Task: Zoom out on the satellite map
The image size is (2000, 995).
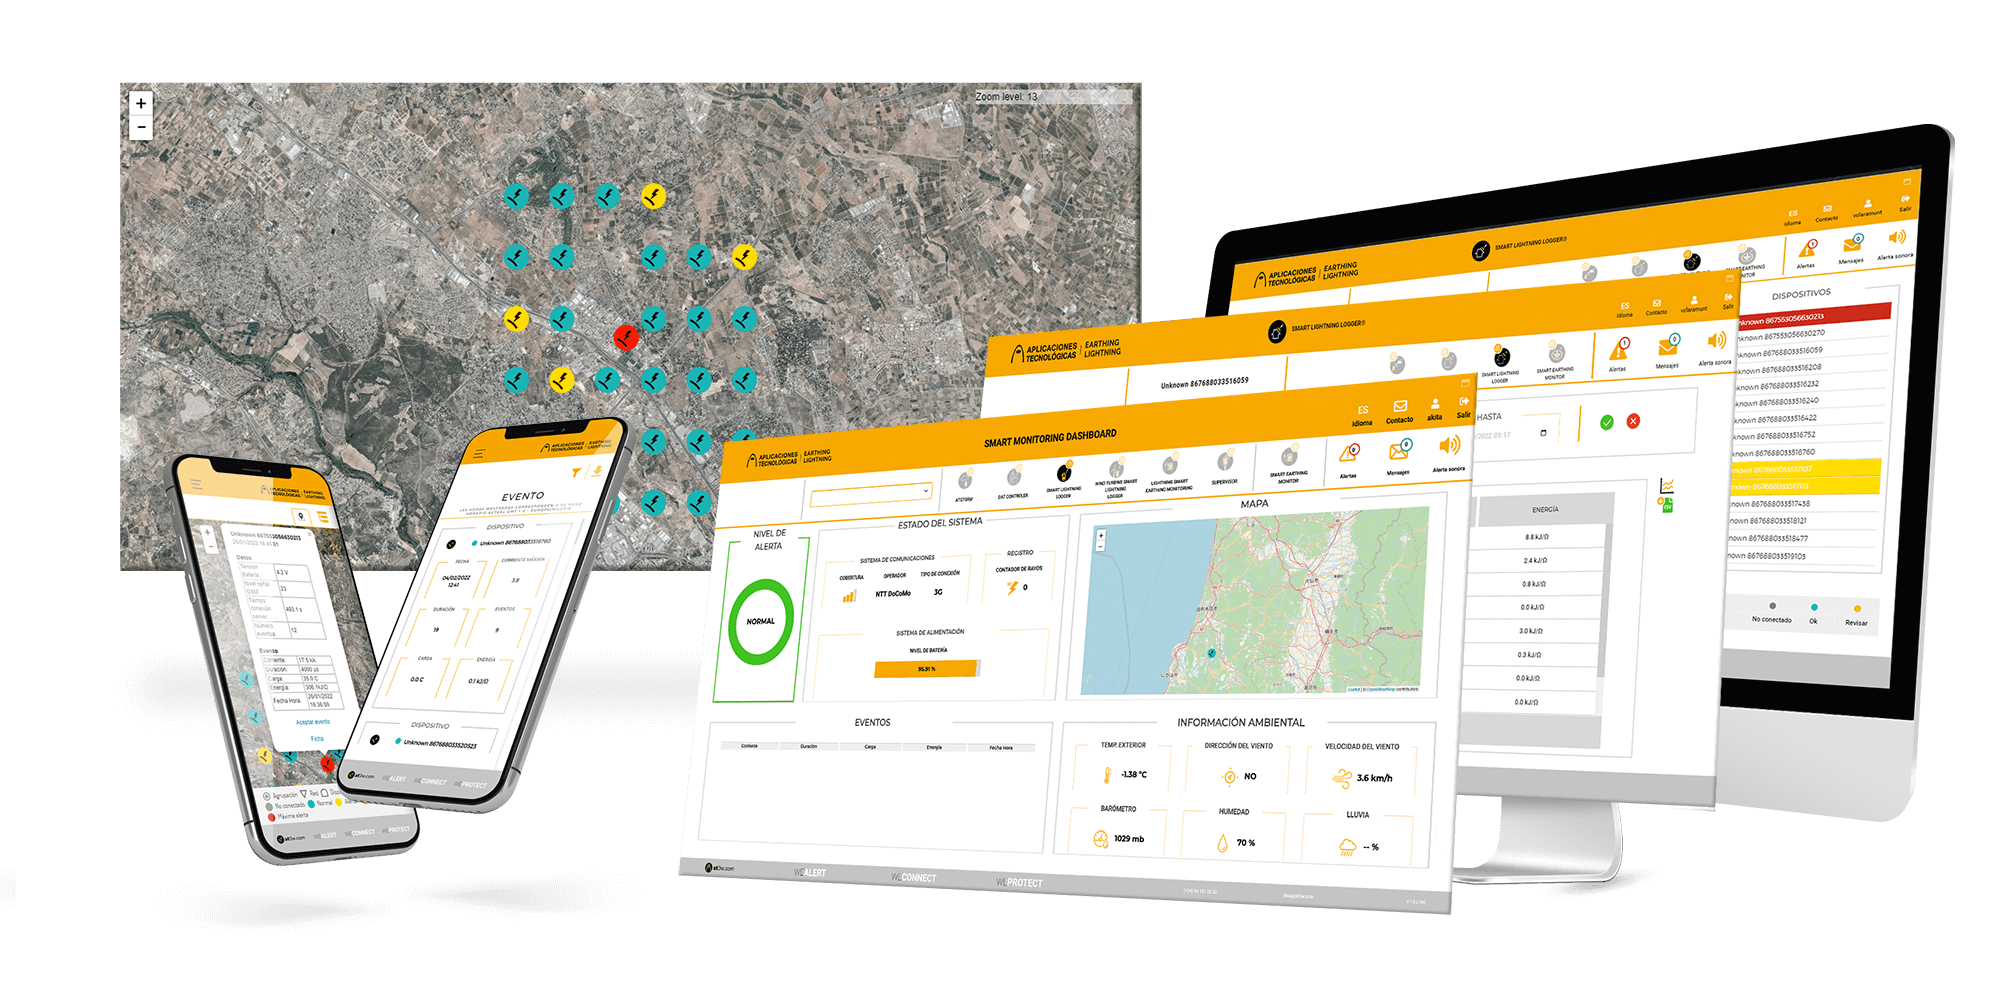Action: [141, 127]
